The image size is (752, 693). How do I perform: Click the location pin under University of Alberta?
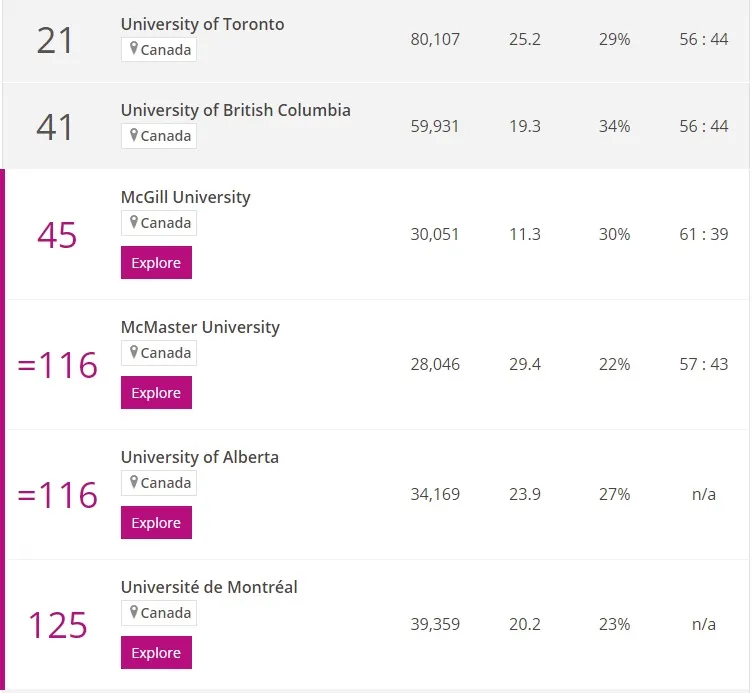click(134, 482)
